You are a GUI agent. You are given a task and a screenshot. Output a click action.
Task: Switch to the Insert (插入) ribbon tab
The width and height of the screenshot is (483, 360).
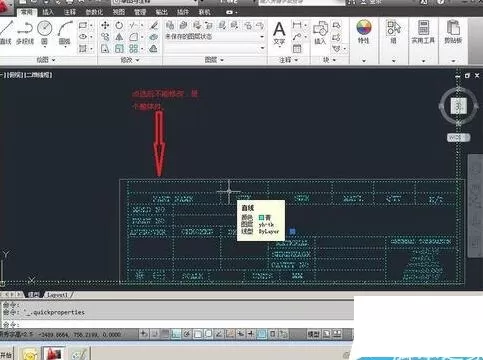[x=48, y=12]
